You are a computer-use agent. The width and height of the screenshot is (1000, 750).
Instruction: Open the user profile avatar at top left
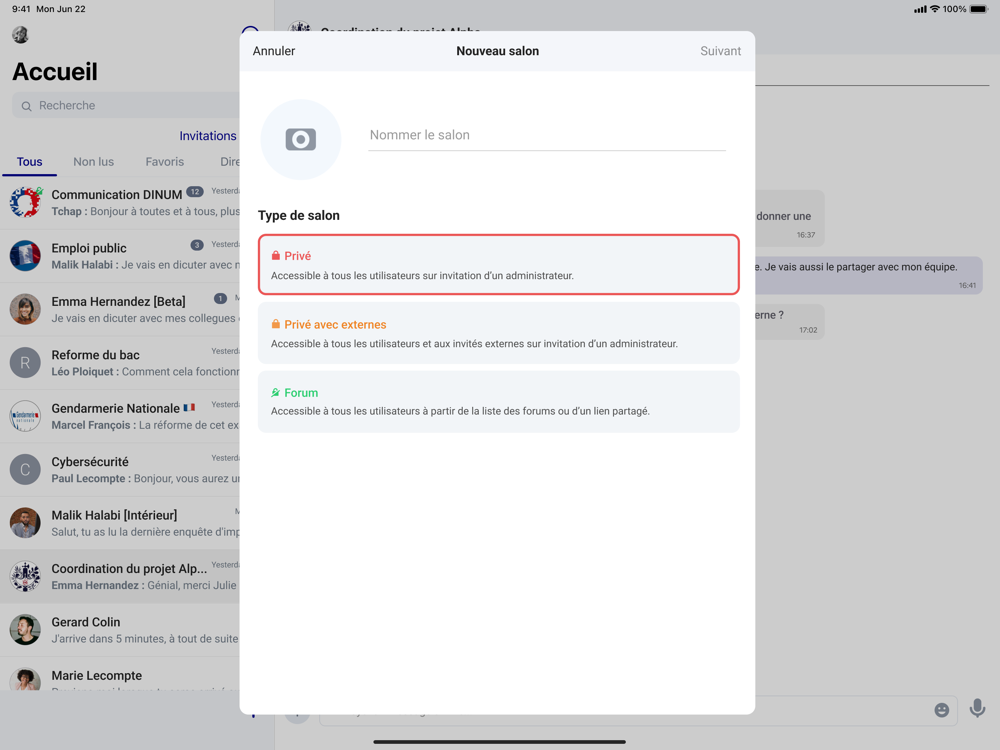tap(20, 34)
